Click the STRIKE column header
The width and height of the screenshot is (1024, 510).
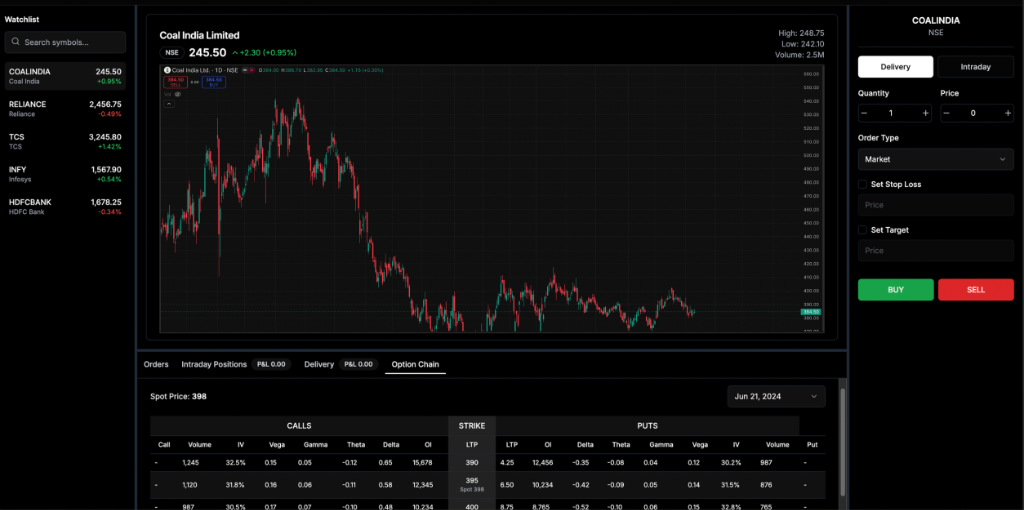pyautogui.click(x=472, y=426)
